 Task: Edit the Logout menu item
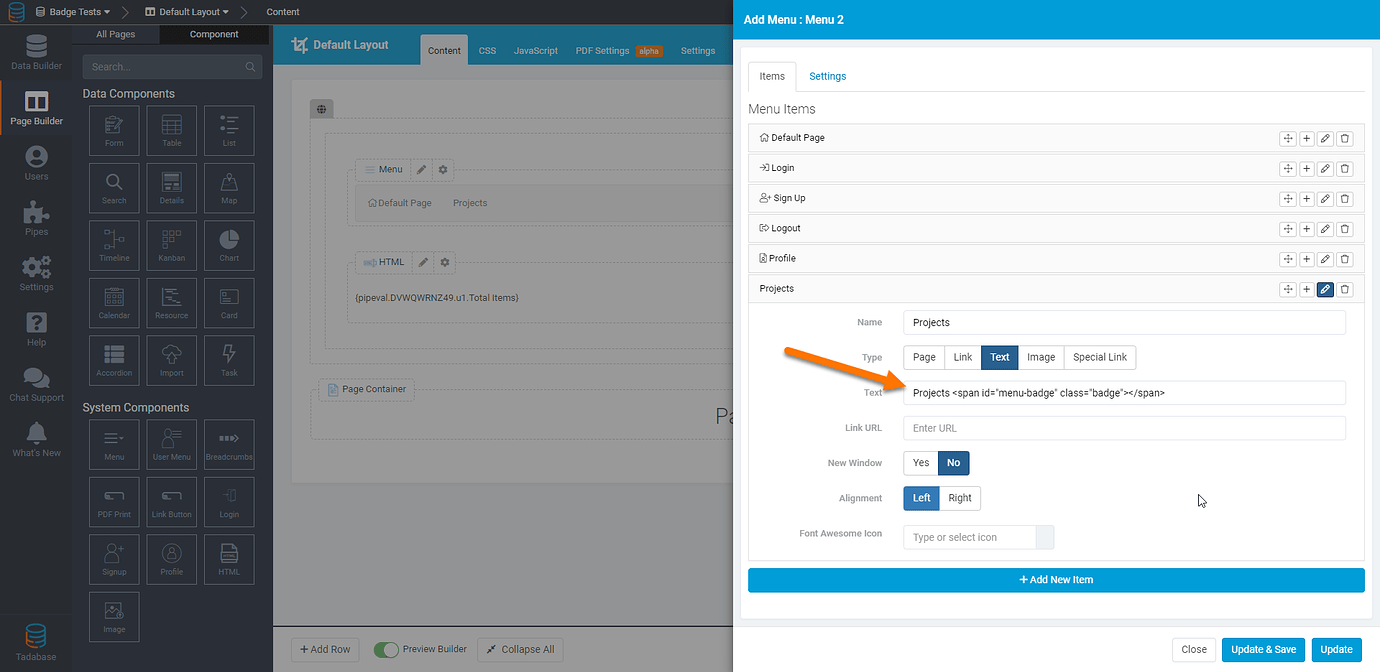[1325, 229]
